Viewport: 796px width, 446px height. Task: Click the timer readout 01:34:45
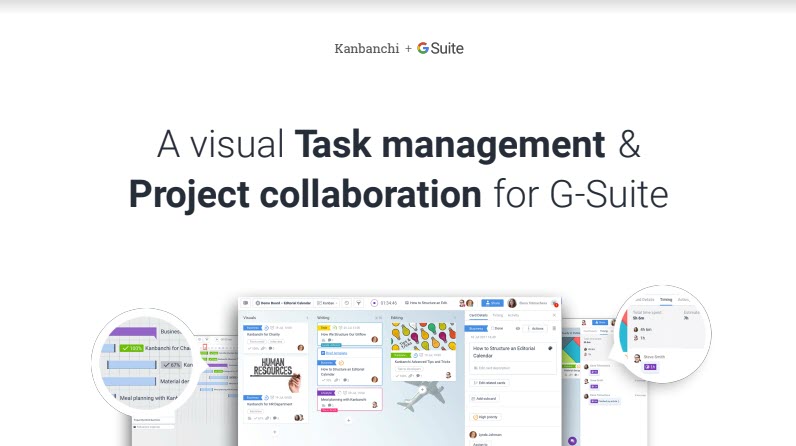point(388,303)
